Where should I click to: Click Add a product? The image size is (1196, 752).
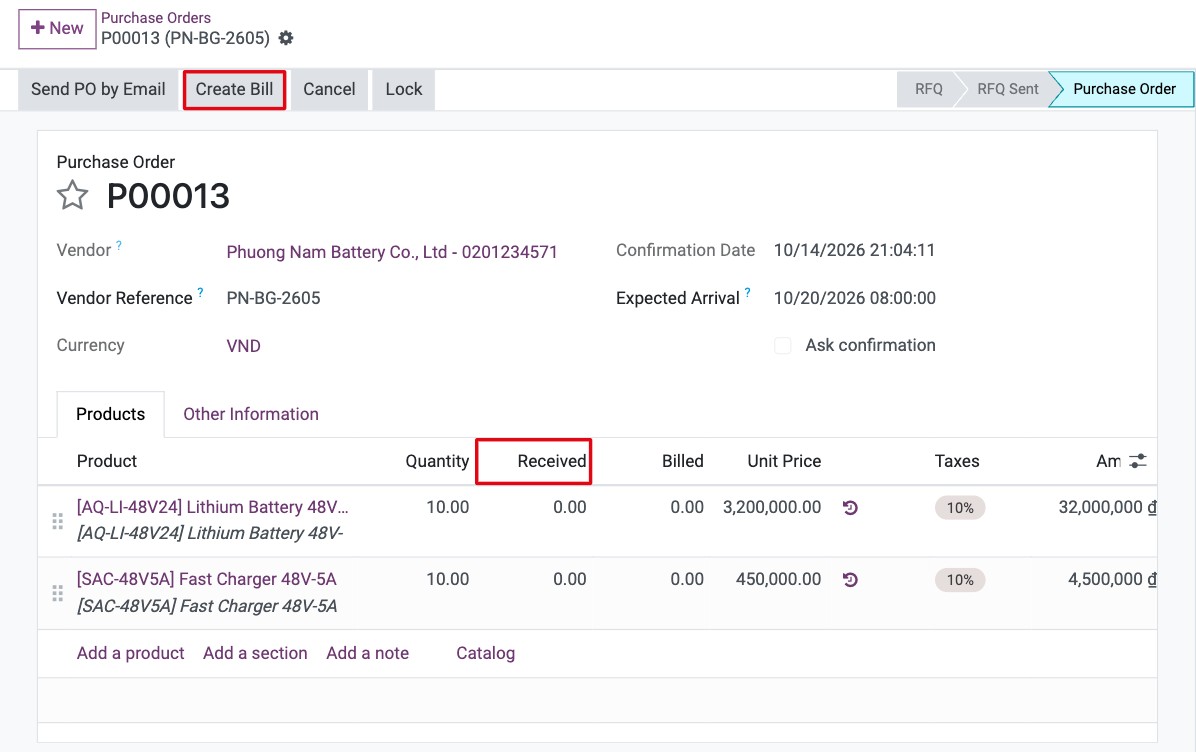[130, 654]
